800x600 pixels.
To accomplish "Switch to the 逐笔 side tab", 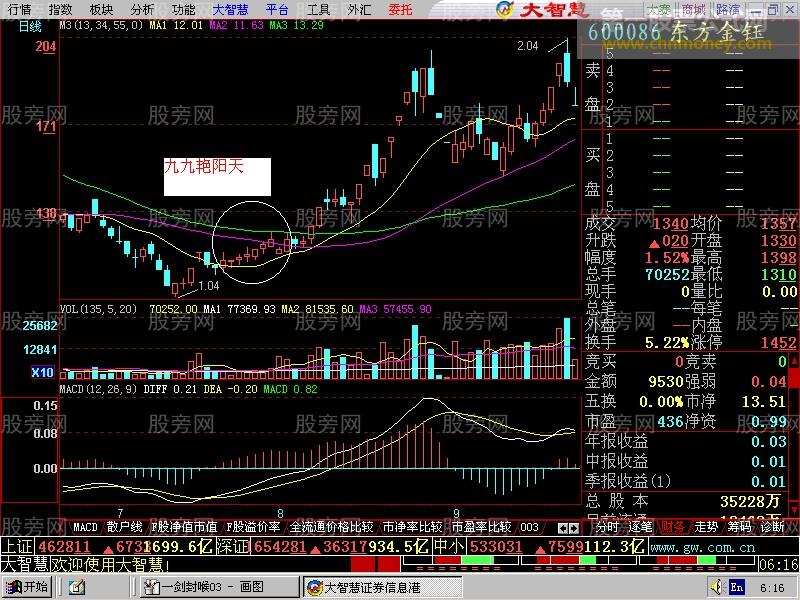I will coord(640,527).
